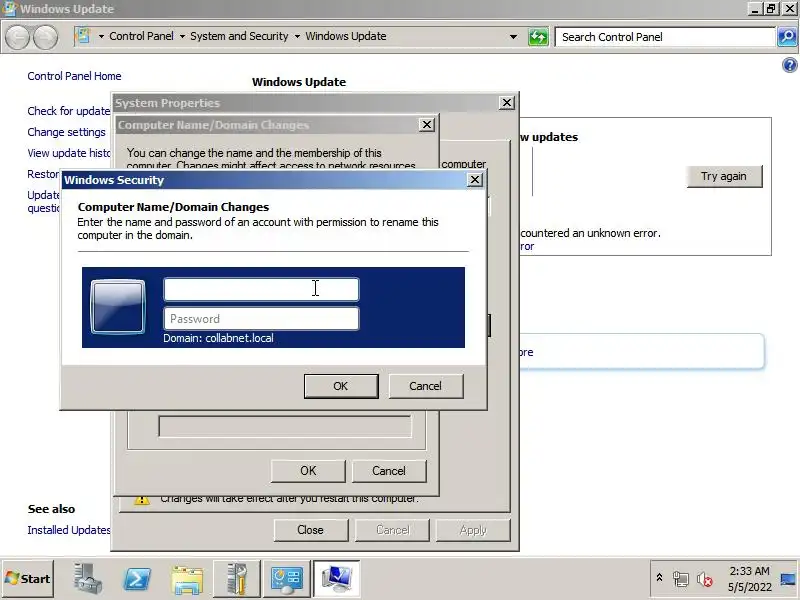The image size is (800, 600).
Task: Open the Control Panel taskbar icon
Action: [286, 579]
